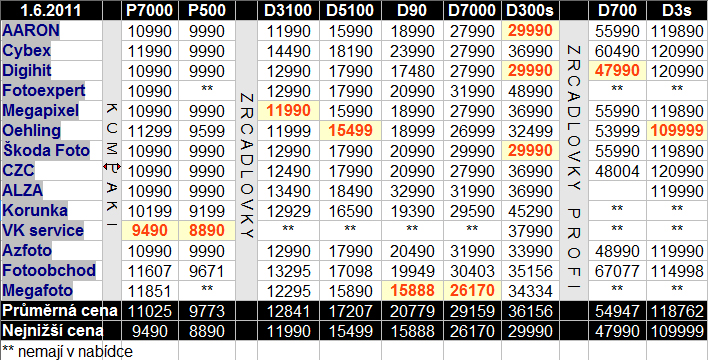Screen dimensions: 708x360
Task: Click highlighted 109999 price for D3s
Action: tap(677, 131)
